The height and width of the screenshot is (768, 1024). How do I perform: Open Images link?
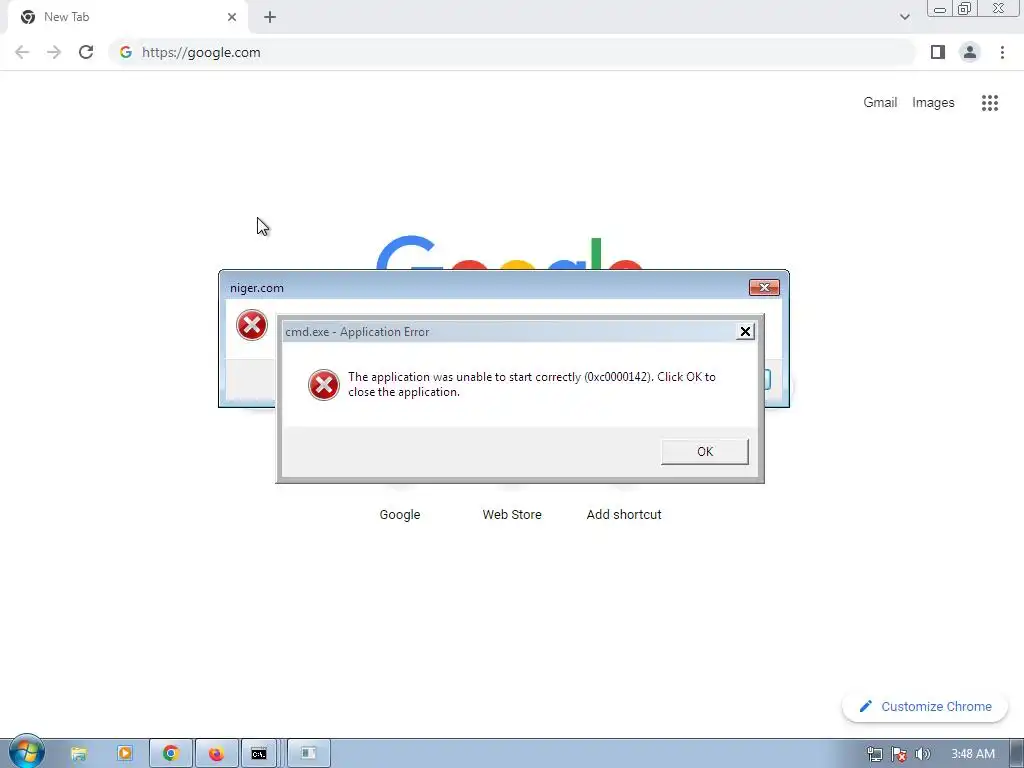click(x=933, y=103)
